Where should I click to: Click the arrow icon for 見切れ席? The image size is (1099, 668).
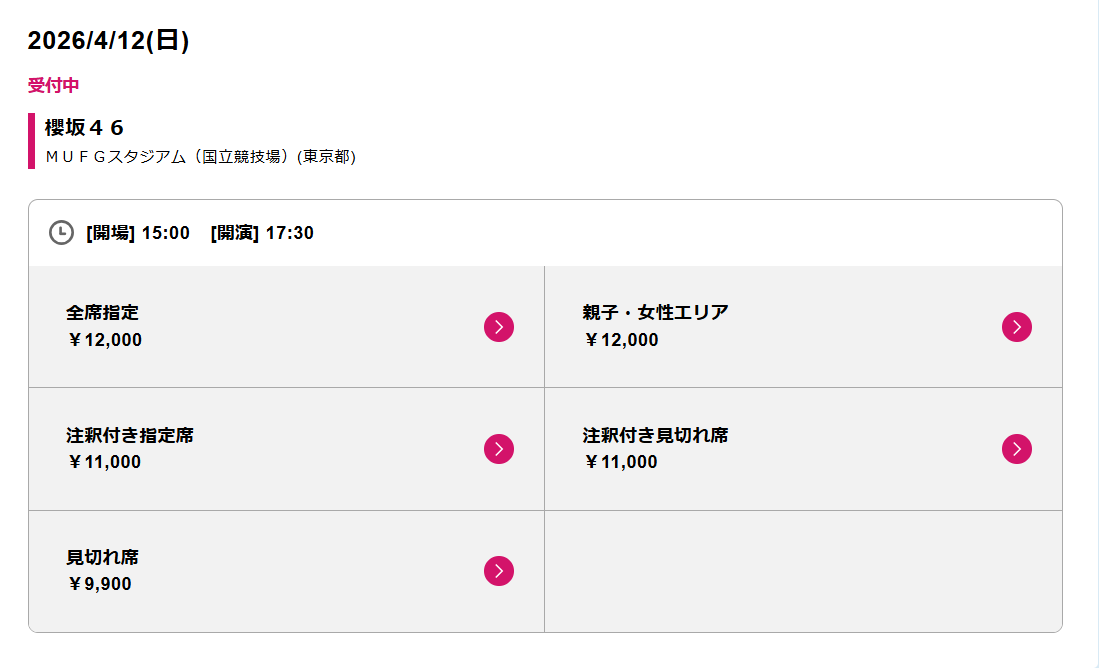pos(499,571)
